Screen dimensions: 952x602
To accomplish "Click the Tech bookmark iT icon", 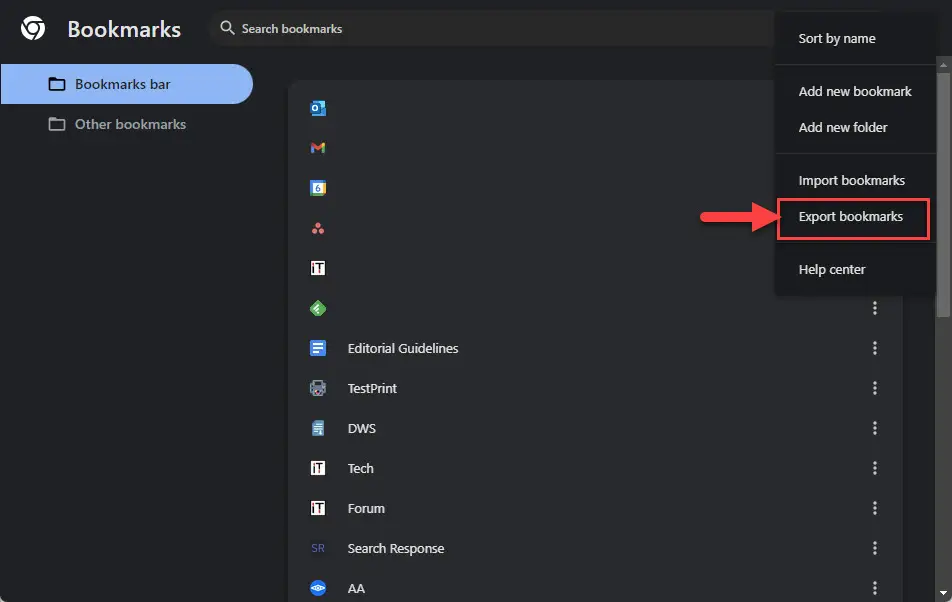I will [318, 468].
